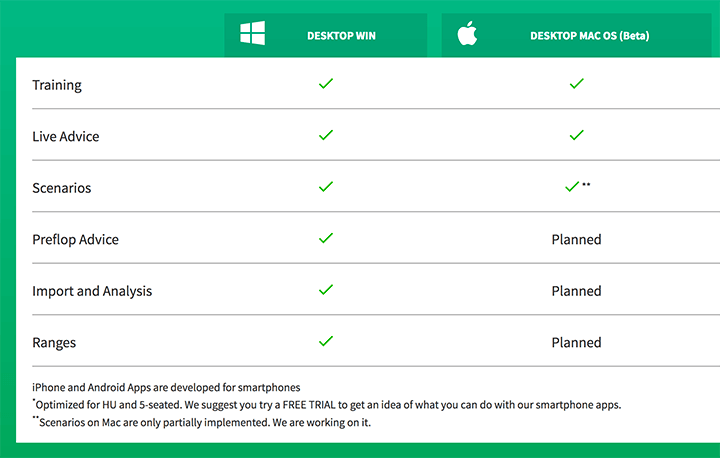
Task: Click Planned text in Preflop Advice row
Action: click(576, 239)
